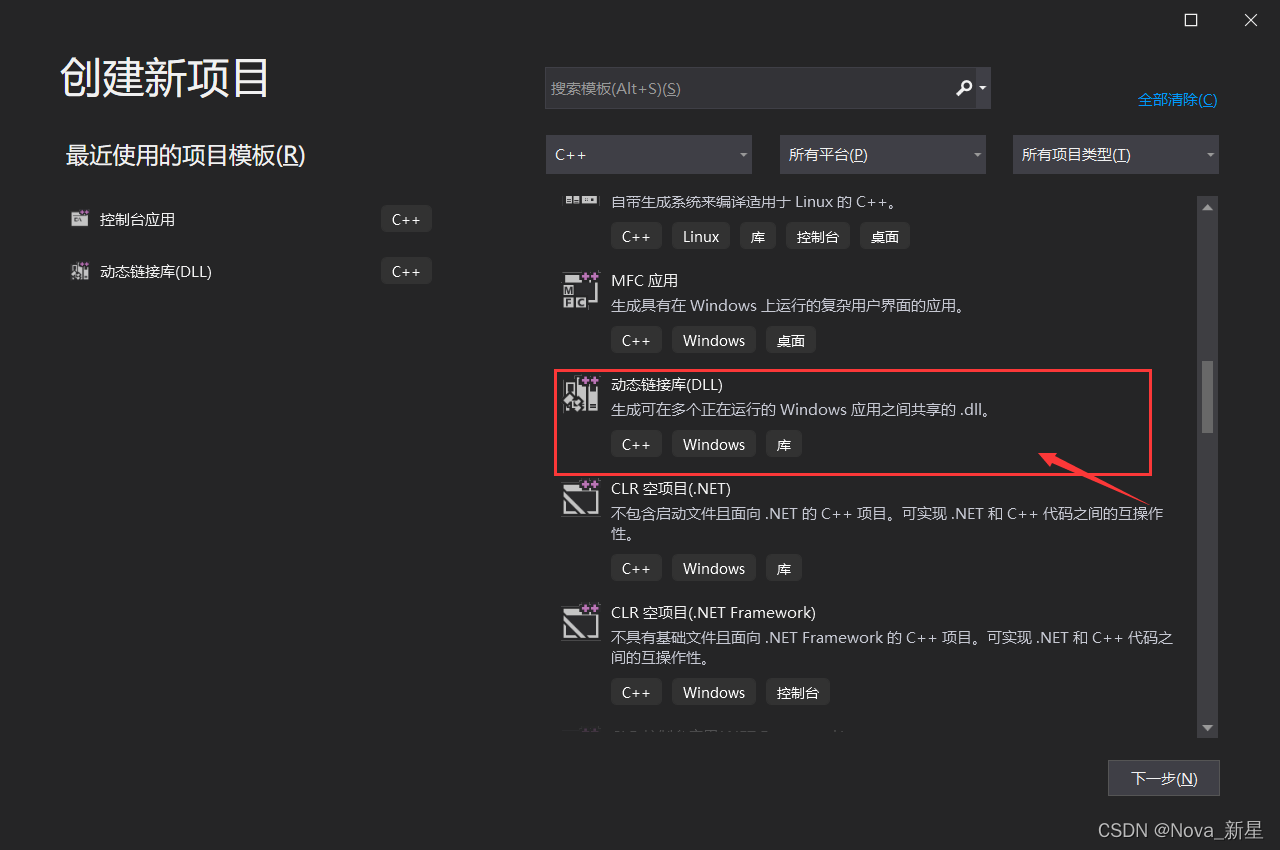The width and height of the screenshot is (1280, 850).
Task: Open the 所有项目类型 project type dropdown
Action: click(x=1115, y=155)
